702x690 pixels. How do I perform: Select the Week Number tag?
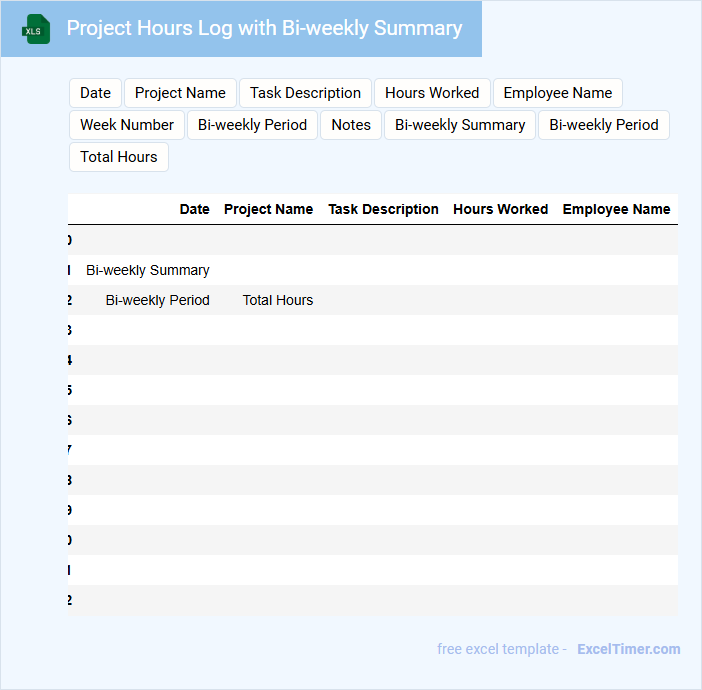coord(127,125)
